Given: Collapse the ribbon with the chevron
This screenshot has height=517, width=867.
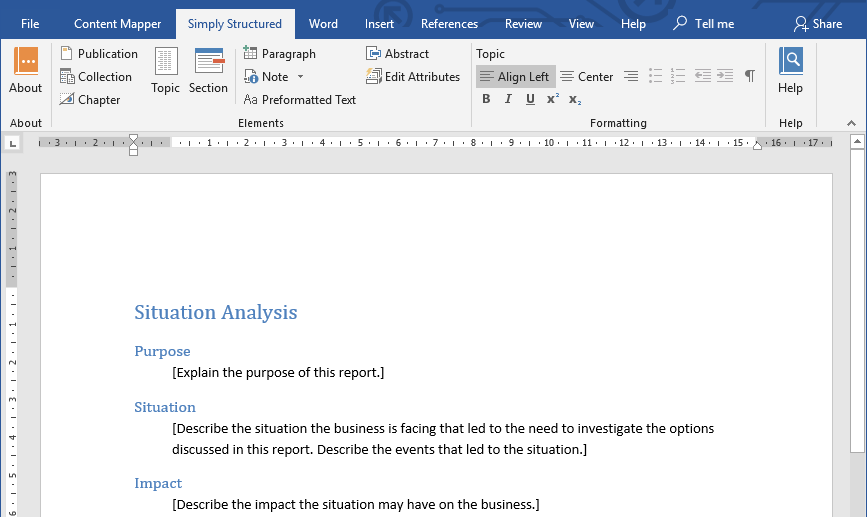Looking at the screenshot, I should pyautogui.click(x=852, y=123).
